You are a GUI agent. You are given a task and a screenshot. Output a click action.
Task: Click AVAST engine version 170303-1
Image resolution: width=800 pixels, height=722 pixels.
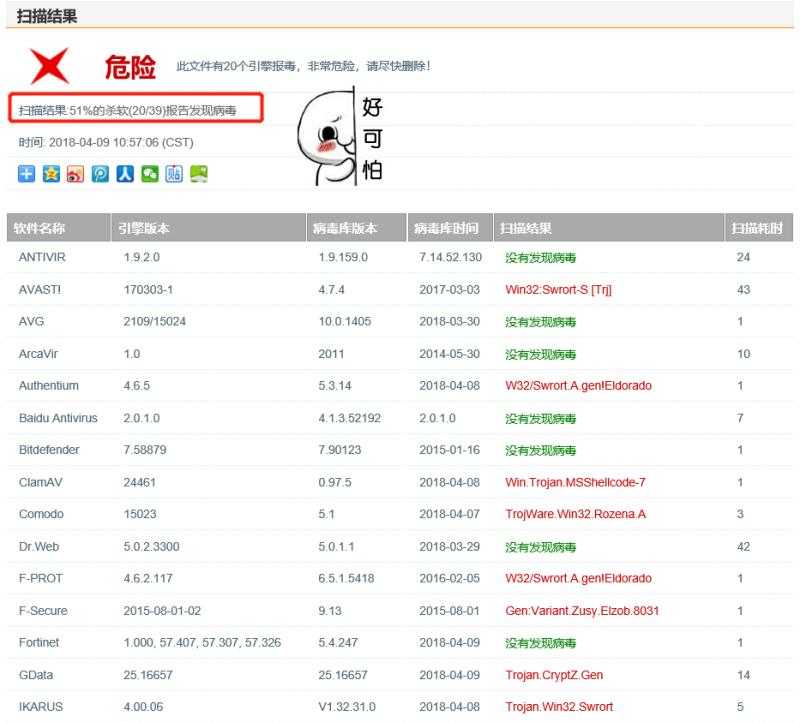[148, 289]
